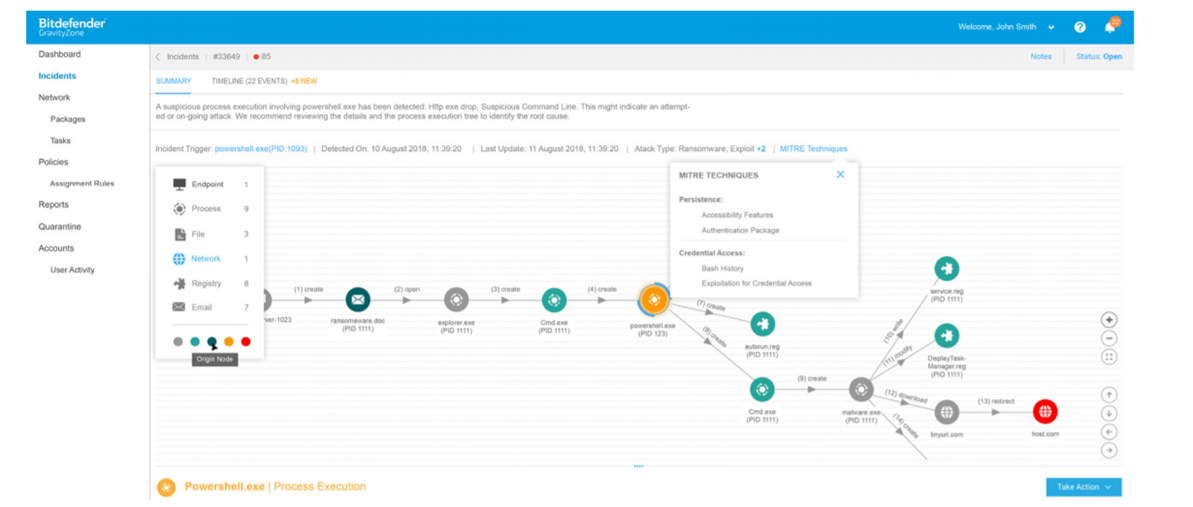
Task: Open Packages under Network
Action: tap(68, 120)
